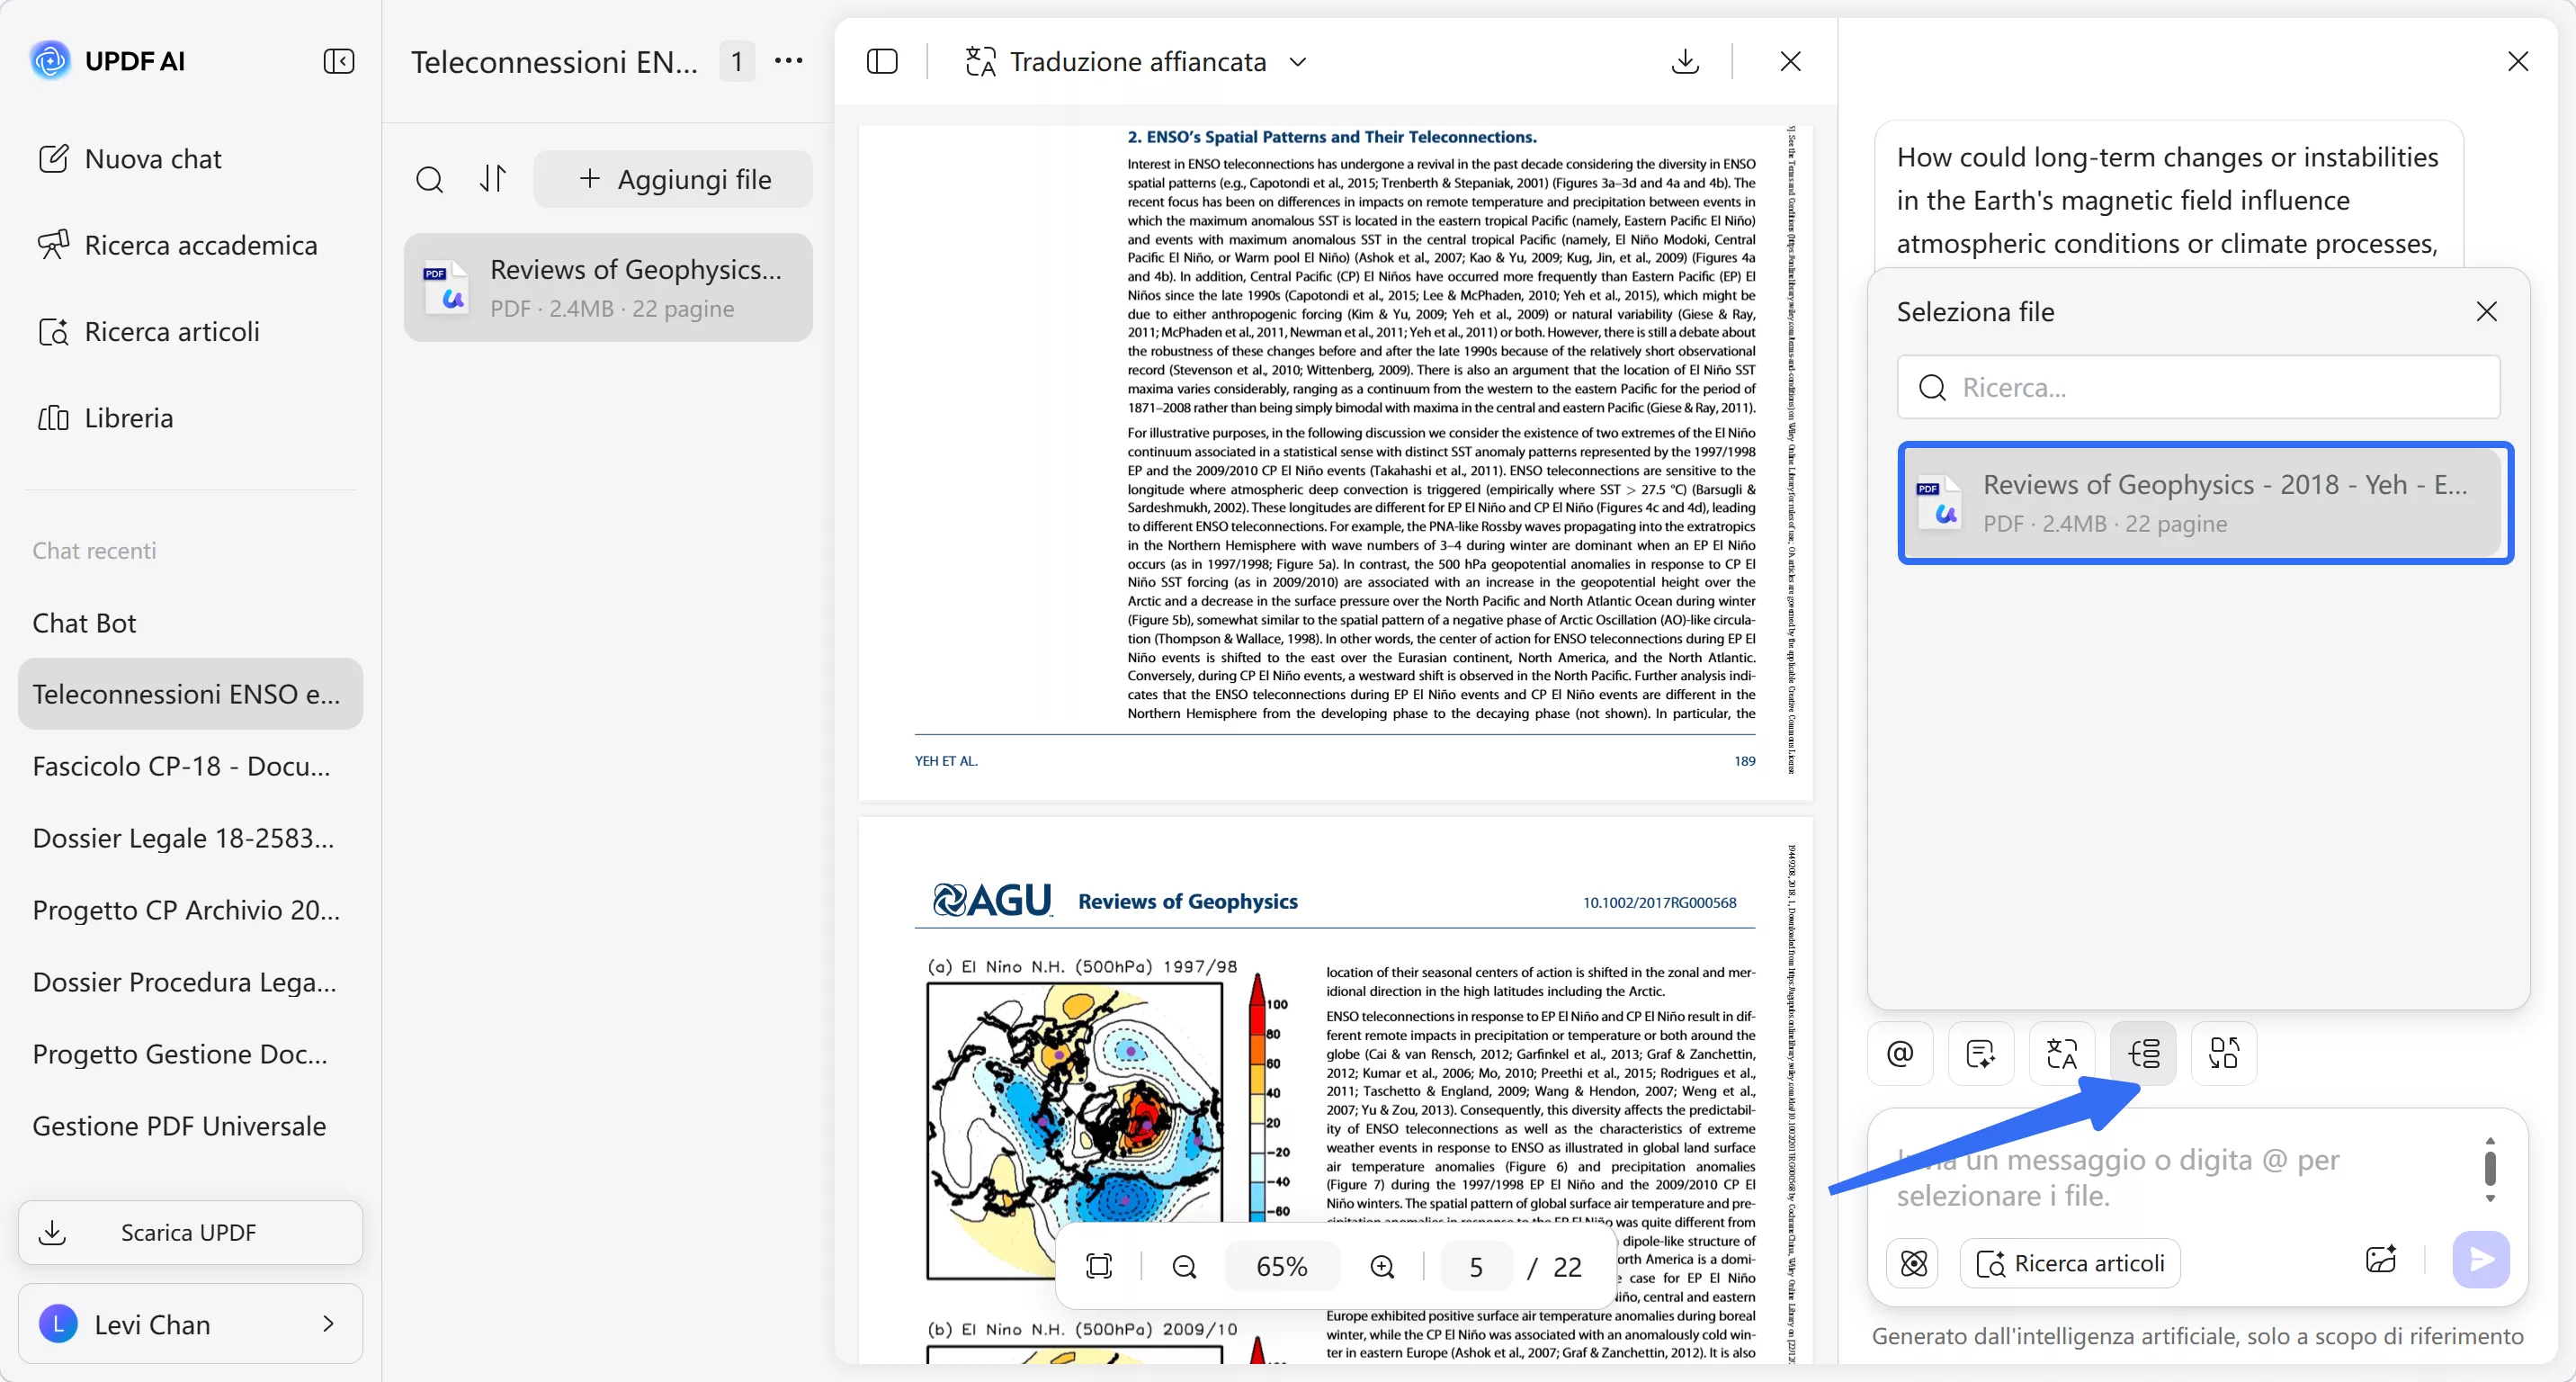Open the chat options three-dot menu
2576x1382 pixels.
[x=789, y=61]
